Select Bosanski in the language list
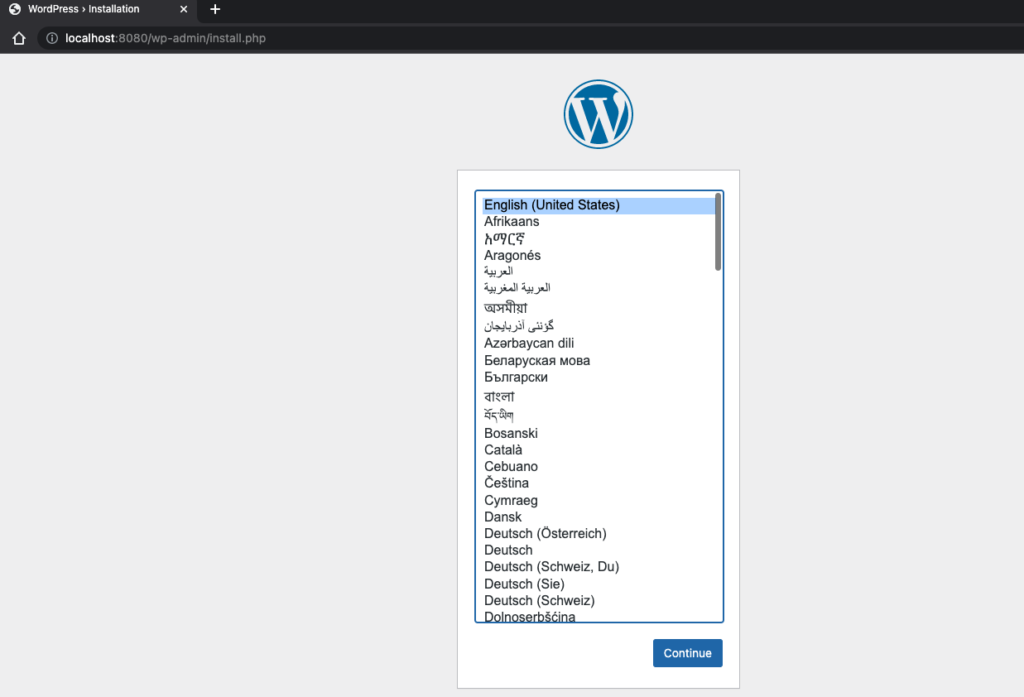This screenshot has width=1024, height=697. click(x=599, y=433)
